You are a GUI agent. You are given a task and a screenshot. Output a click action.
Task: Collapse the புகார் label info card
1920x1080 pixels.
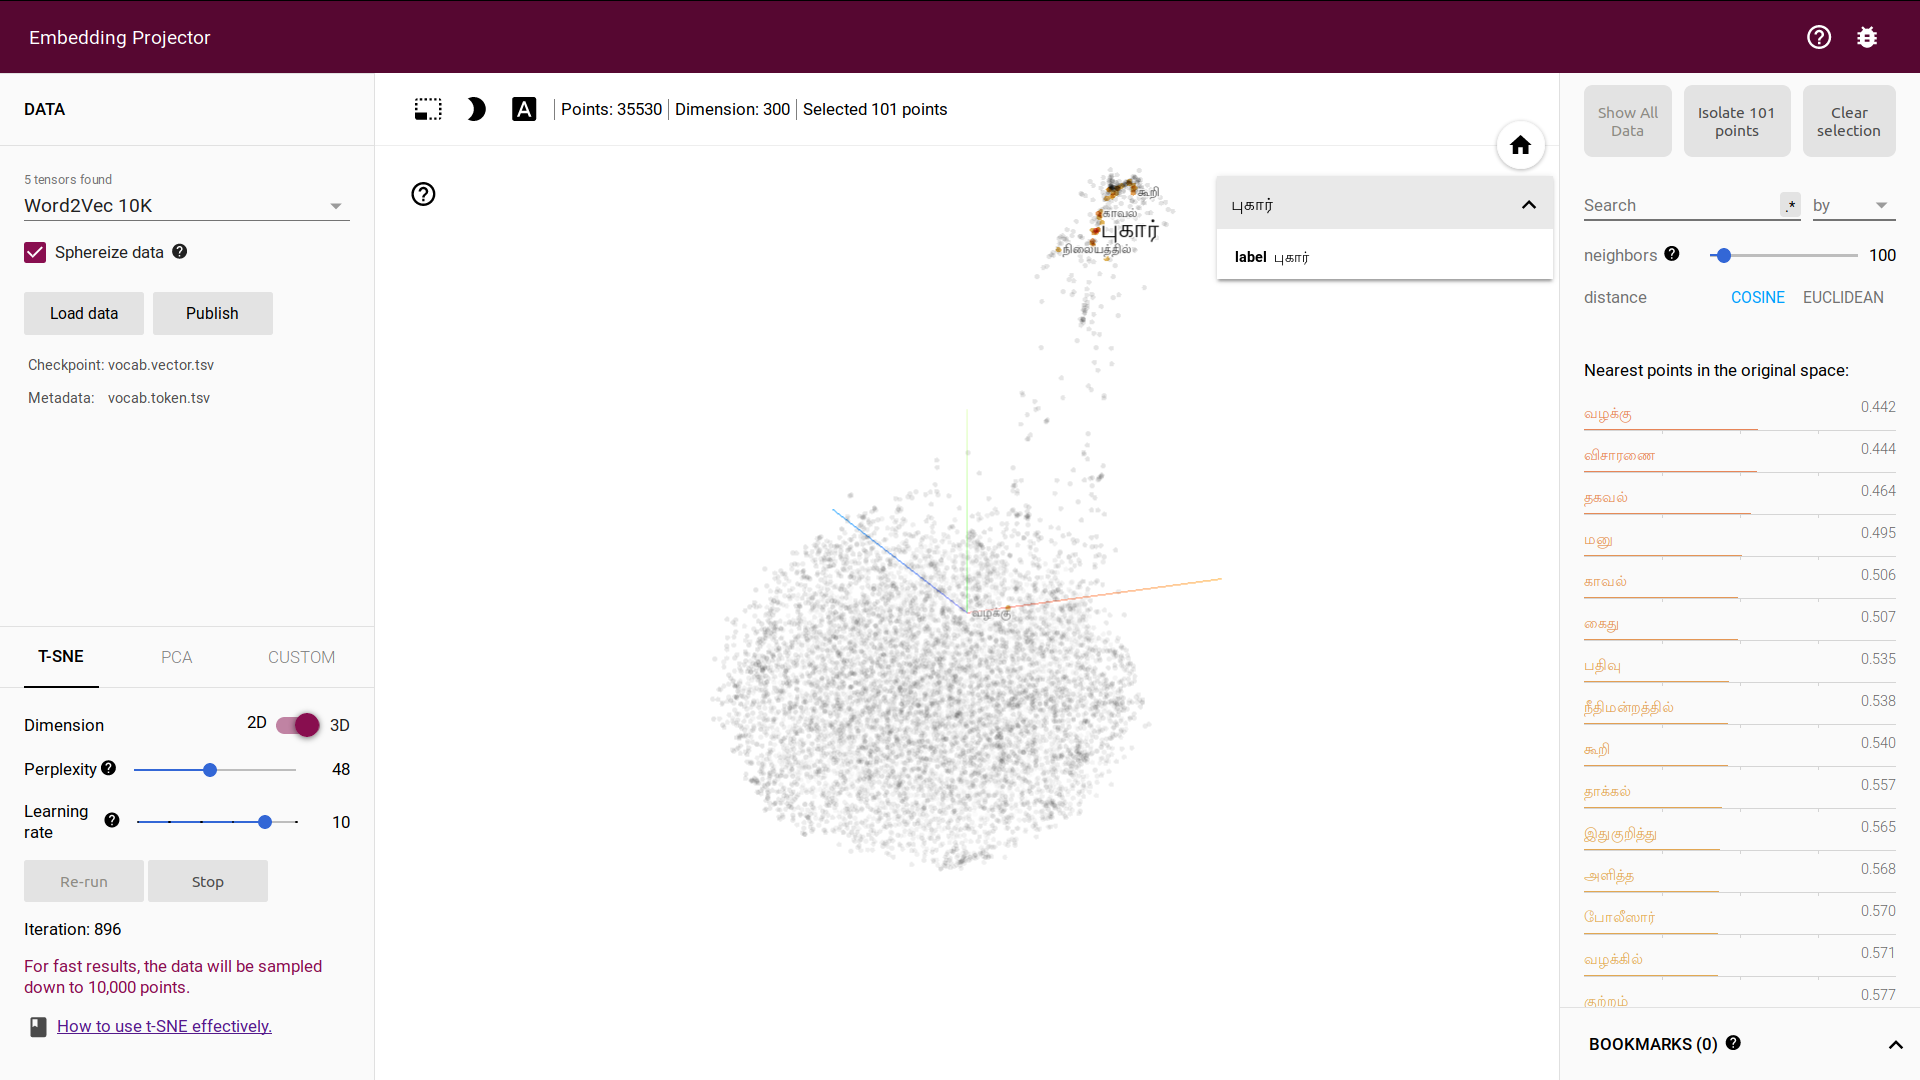pos(1528,205)
